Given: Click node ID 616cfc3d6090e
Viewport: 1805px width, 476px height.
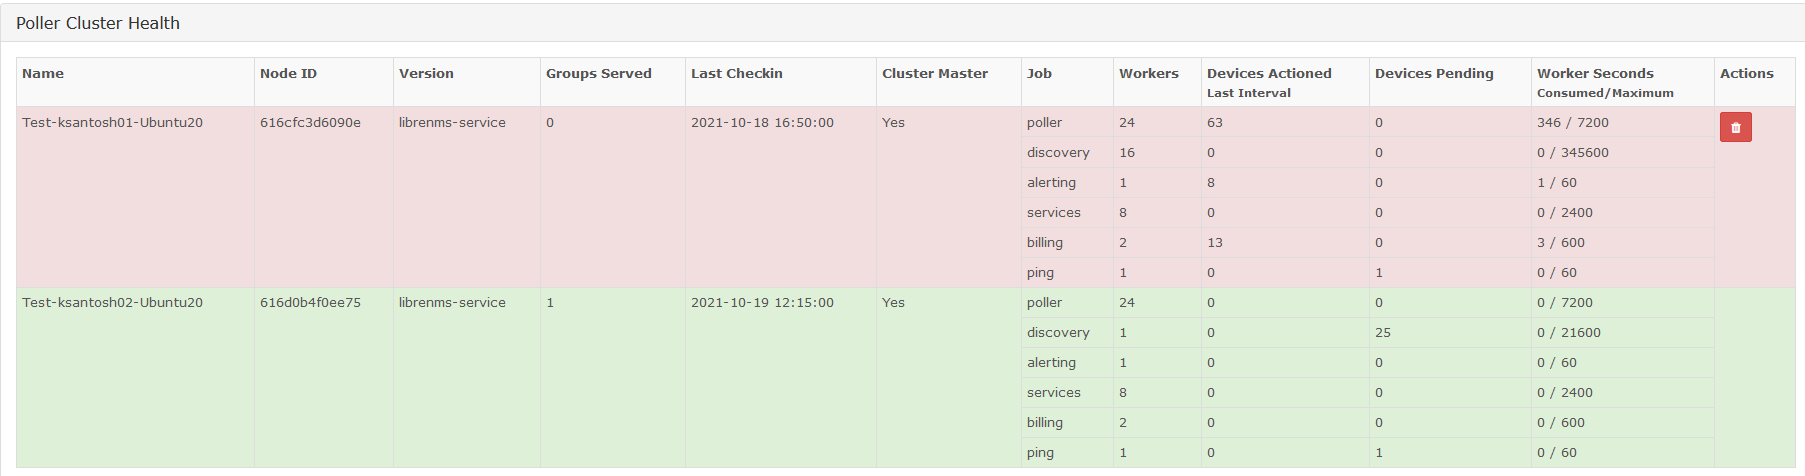Looking at the screenshot, I should coord(310,122).
